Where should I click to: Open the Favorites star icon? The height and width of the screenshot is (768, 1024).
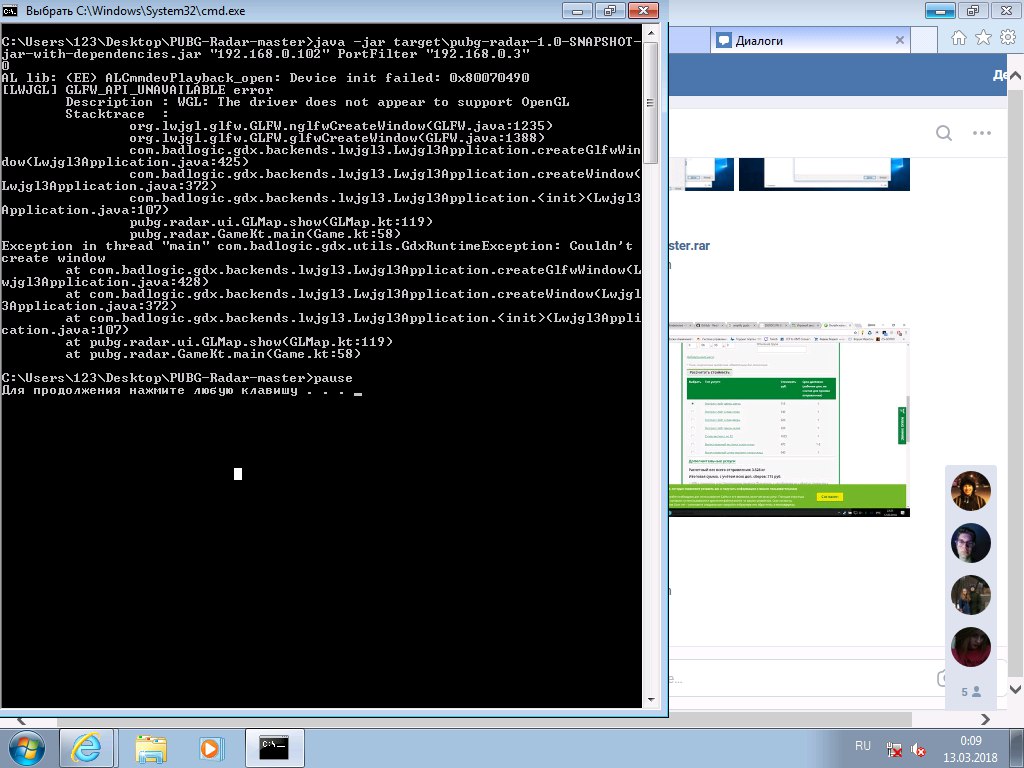tap(983, 38)
